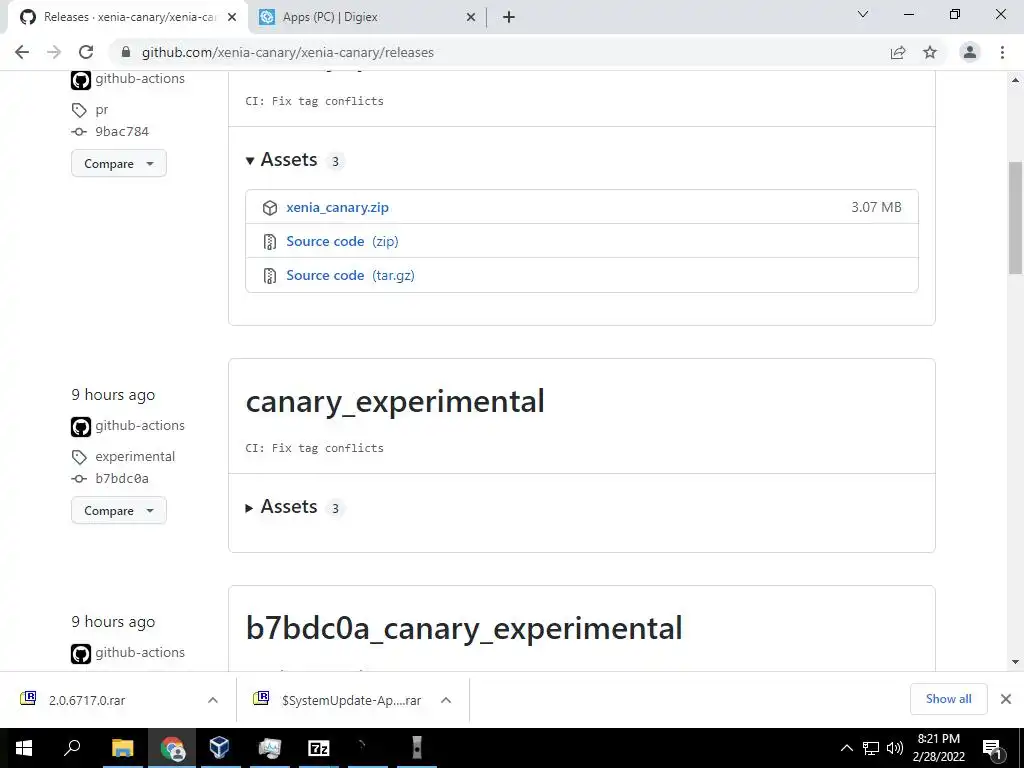Open github-actions profile for b7bdc0a_canary_experimental

pos(140,652)
